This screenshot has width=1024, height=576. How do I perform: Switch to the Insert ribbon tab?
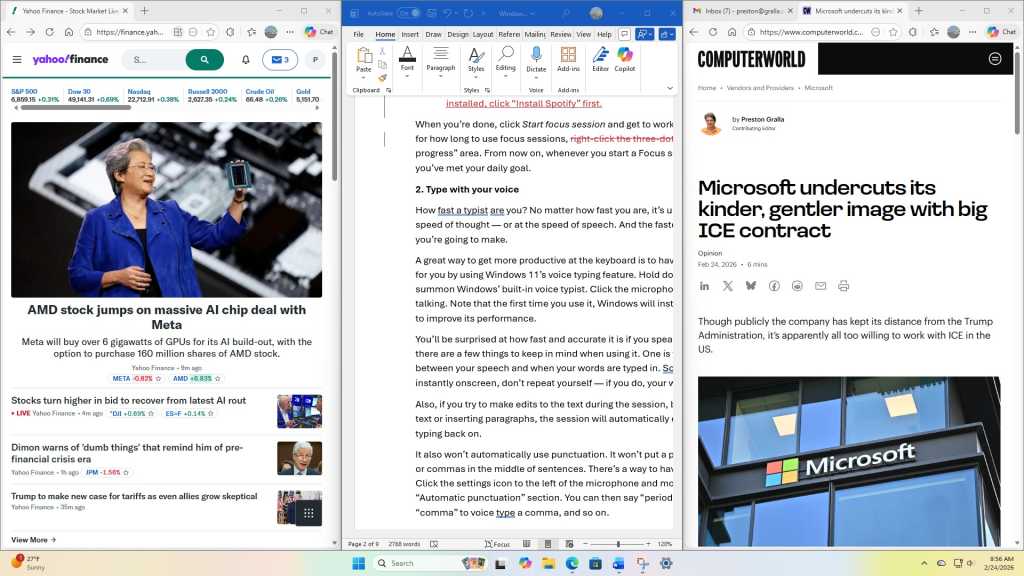coord(409,33)
